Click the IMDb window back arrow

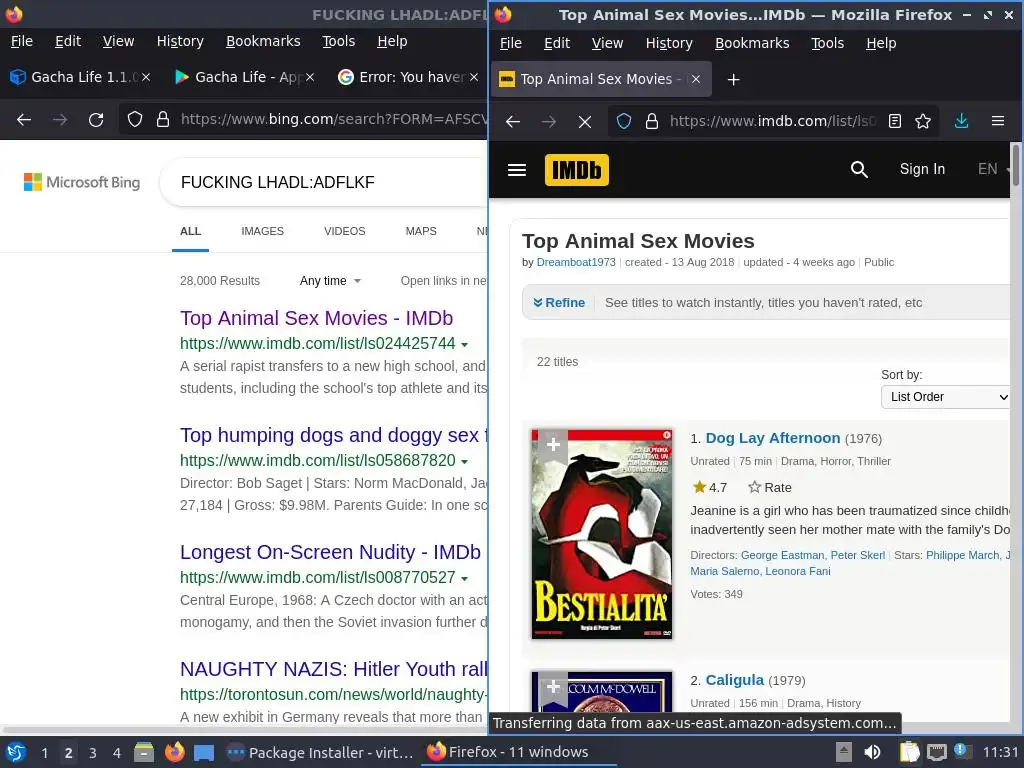(x=513, y=121)
